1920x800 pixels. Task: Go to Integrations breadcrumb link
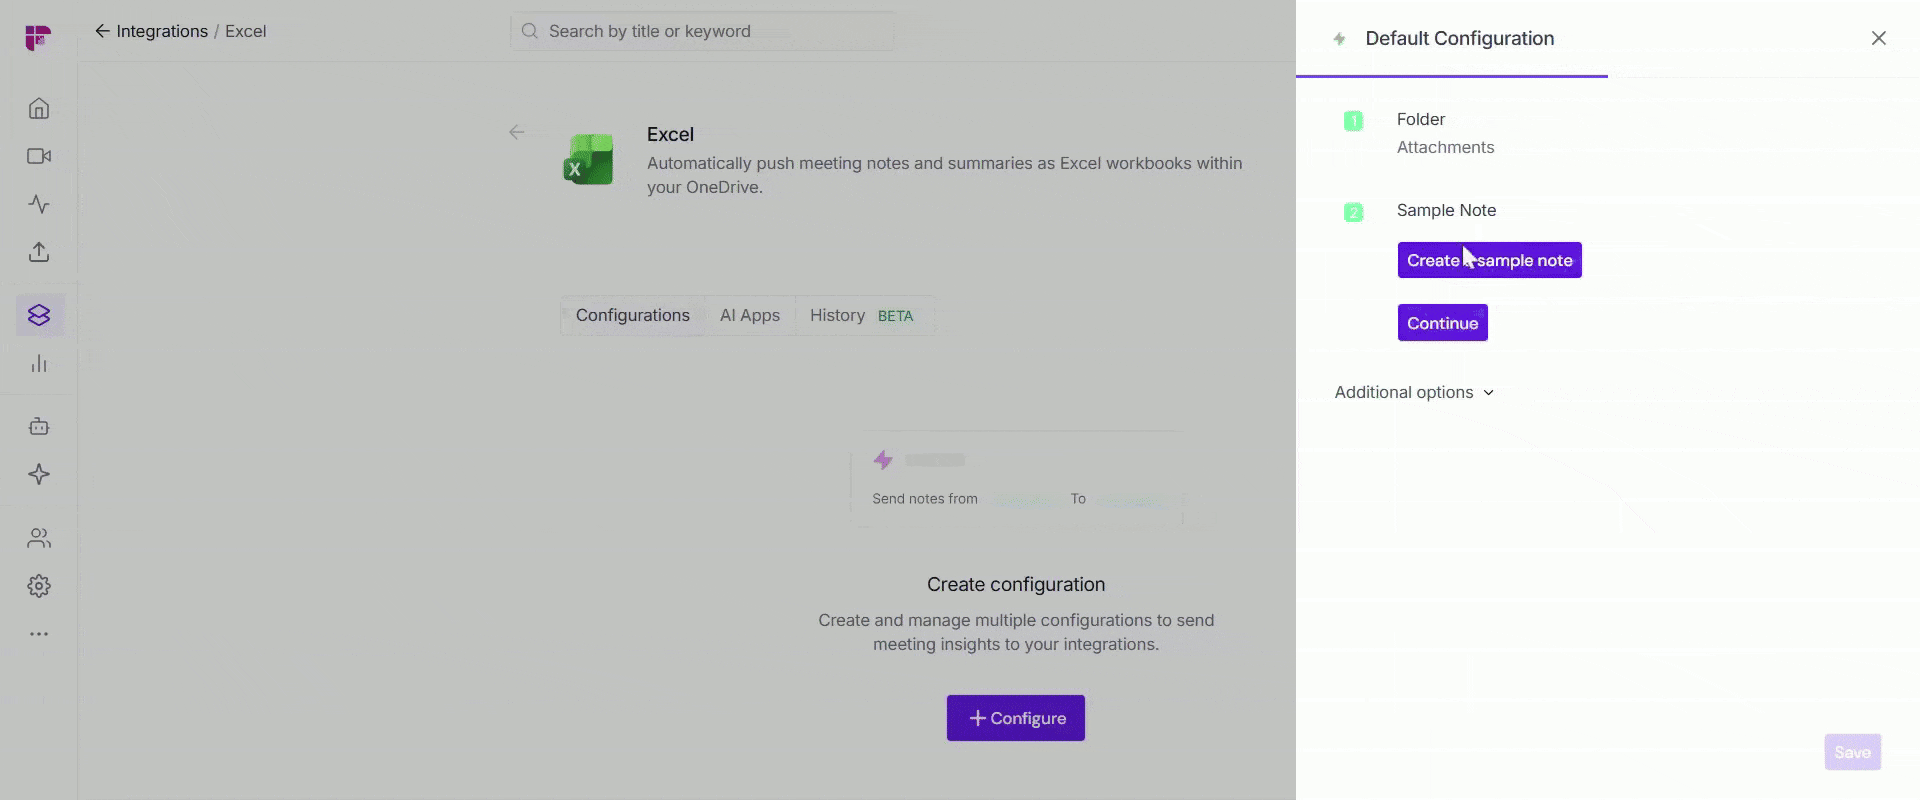click(162, 31)
